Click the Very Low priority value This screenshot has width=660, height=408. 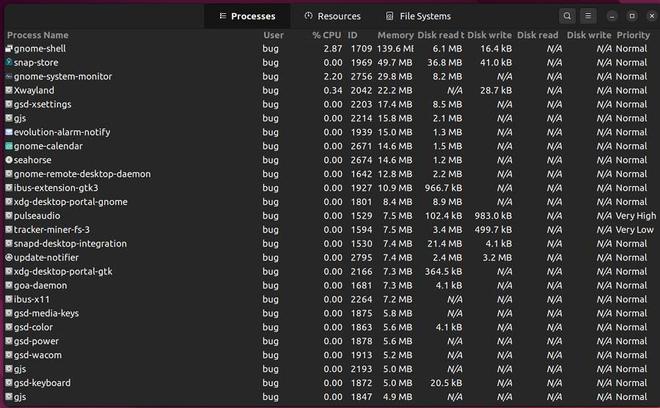pos(635,229)
